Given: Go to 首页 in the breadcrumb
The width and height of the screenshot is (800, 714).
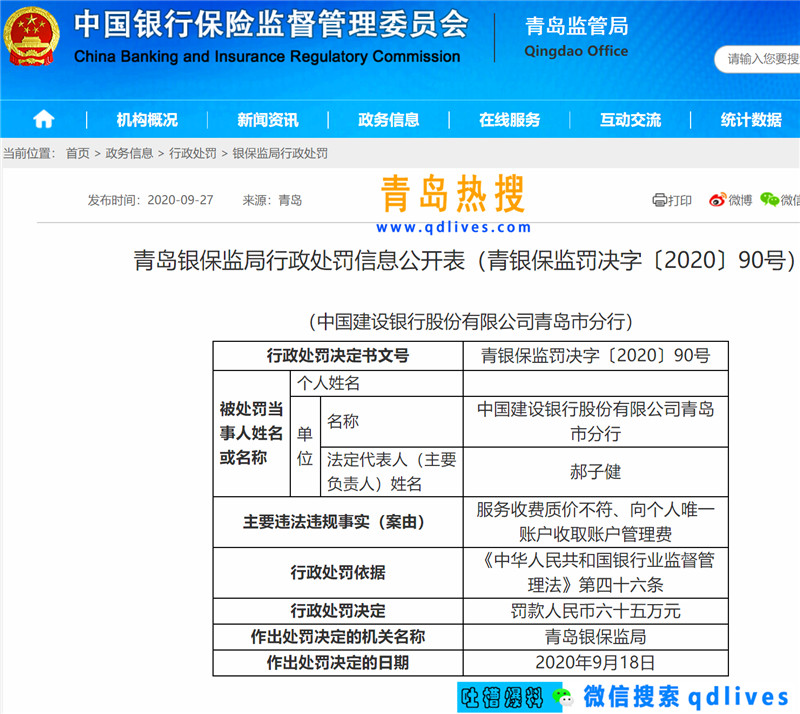Looking at the screenshot, I should pyautogui.click(x=78, y=153).
